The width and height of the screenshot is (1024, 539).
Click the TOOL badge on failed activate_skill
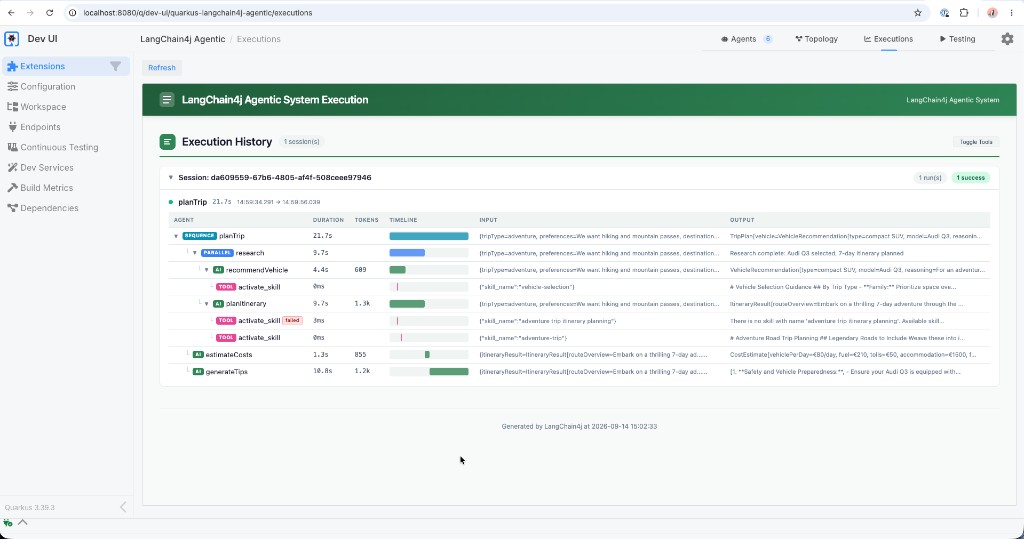226,321
